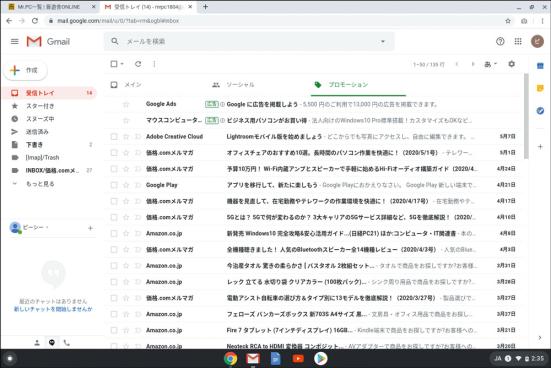This screenshot has height=368, width=551.
Task: Reload the browser page
Action: (x=35, y=21)
